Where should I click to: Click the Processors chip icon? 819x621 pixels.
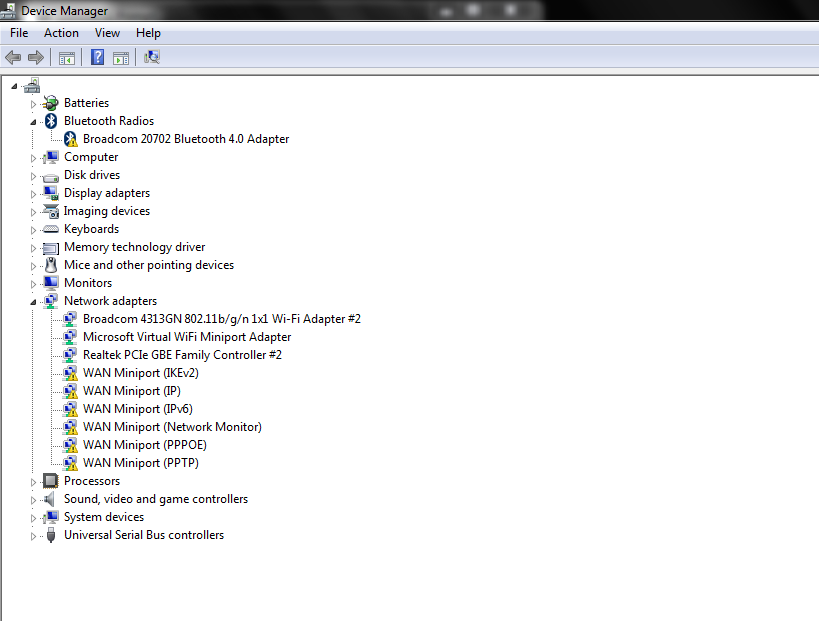(51, 481)
